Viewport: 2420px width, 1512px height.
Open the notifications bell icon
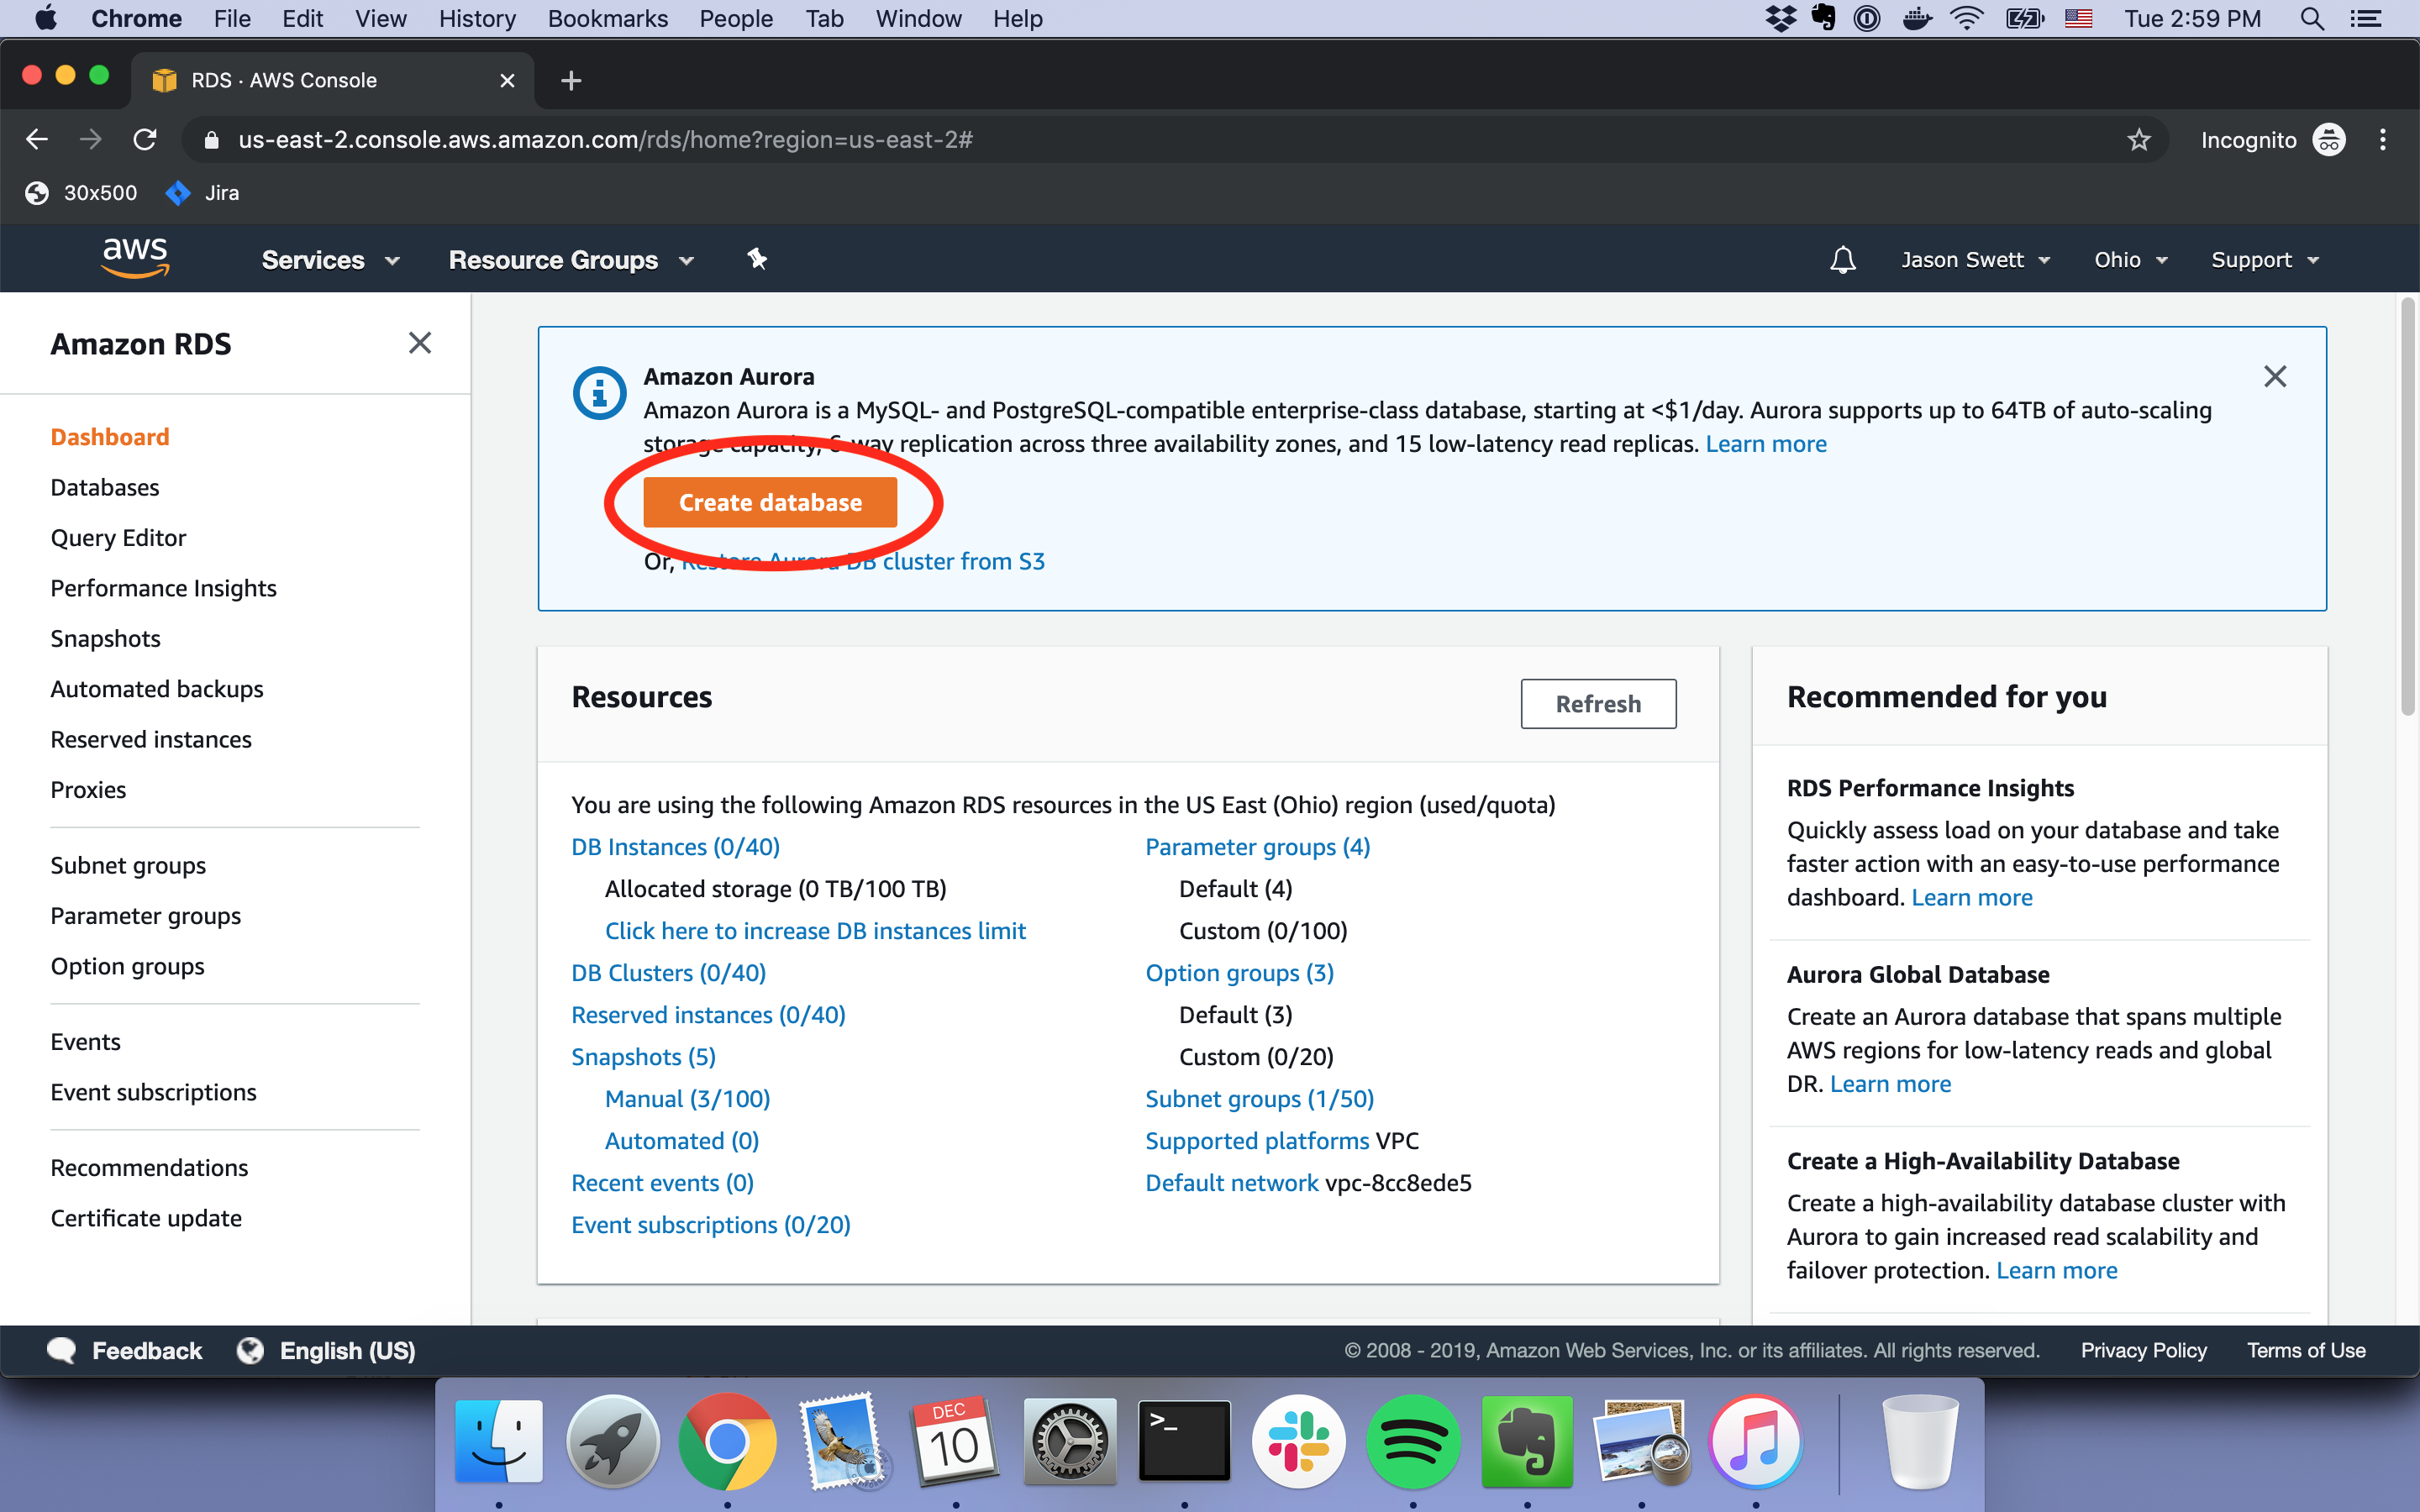point(1842,260)
